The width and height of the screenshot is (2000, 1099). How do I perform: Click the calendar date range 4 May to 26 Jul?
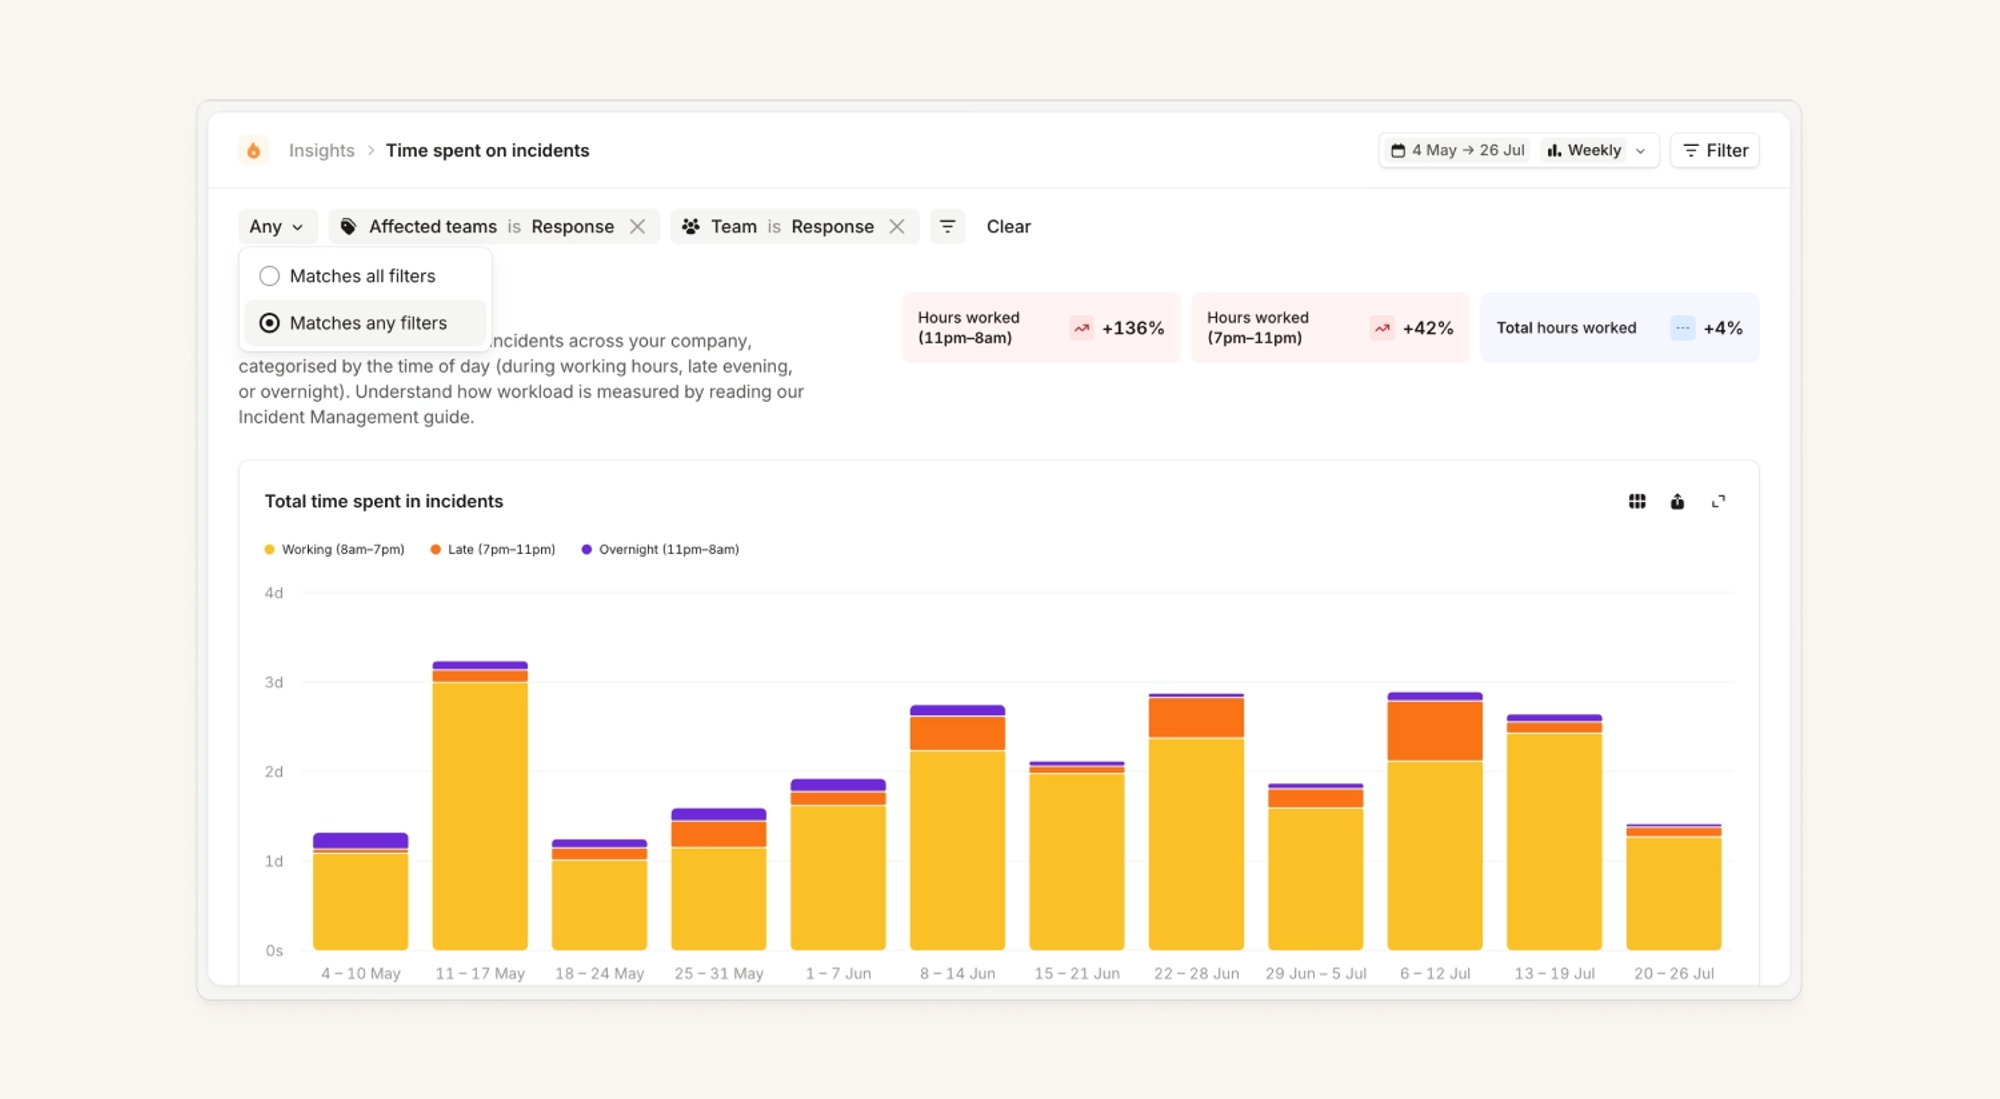coord(1457,150)
